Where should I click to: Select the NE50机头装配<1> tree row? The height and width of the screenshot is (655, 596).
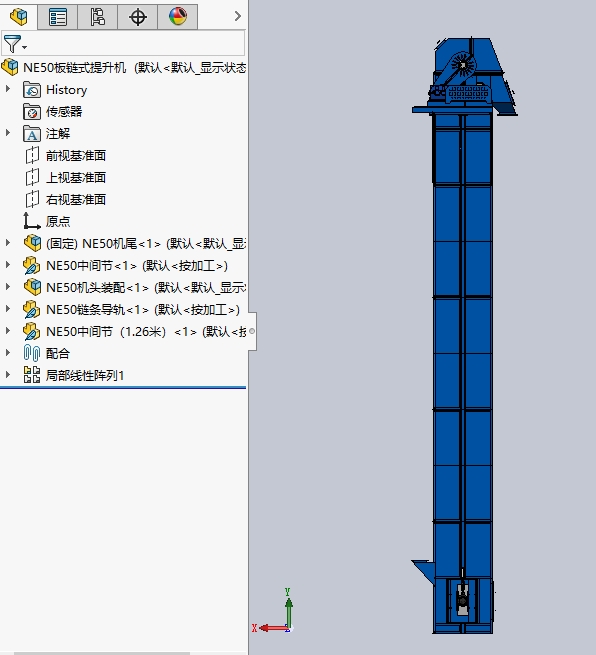pyautogui.click(x=146, y=287)
